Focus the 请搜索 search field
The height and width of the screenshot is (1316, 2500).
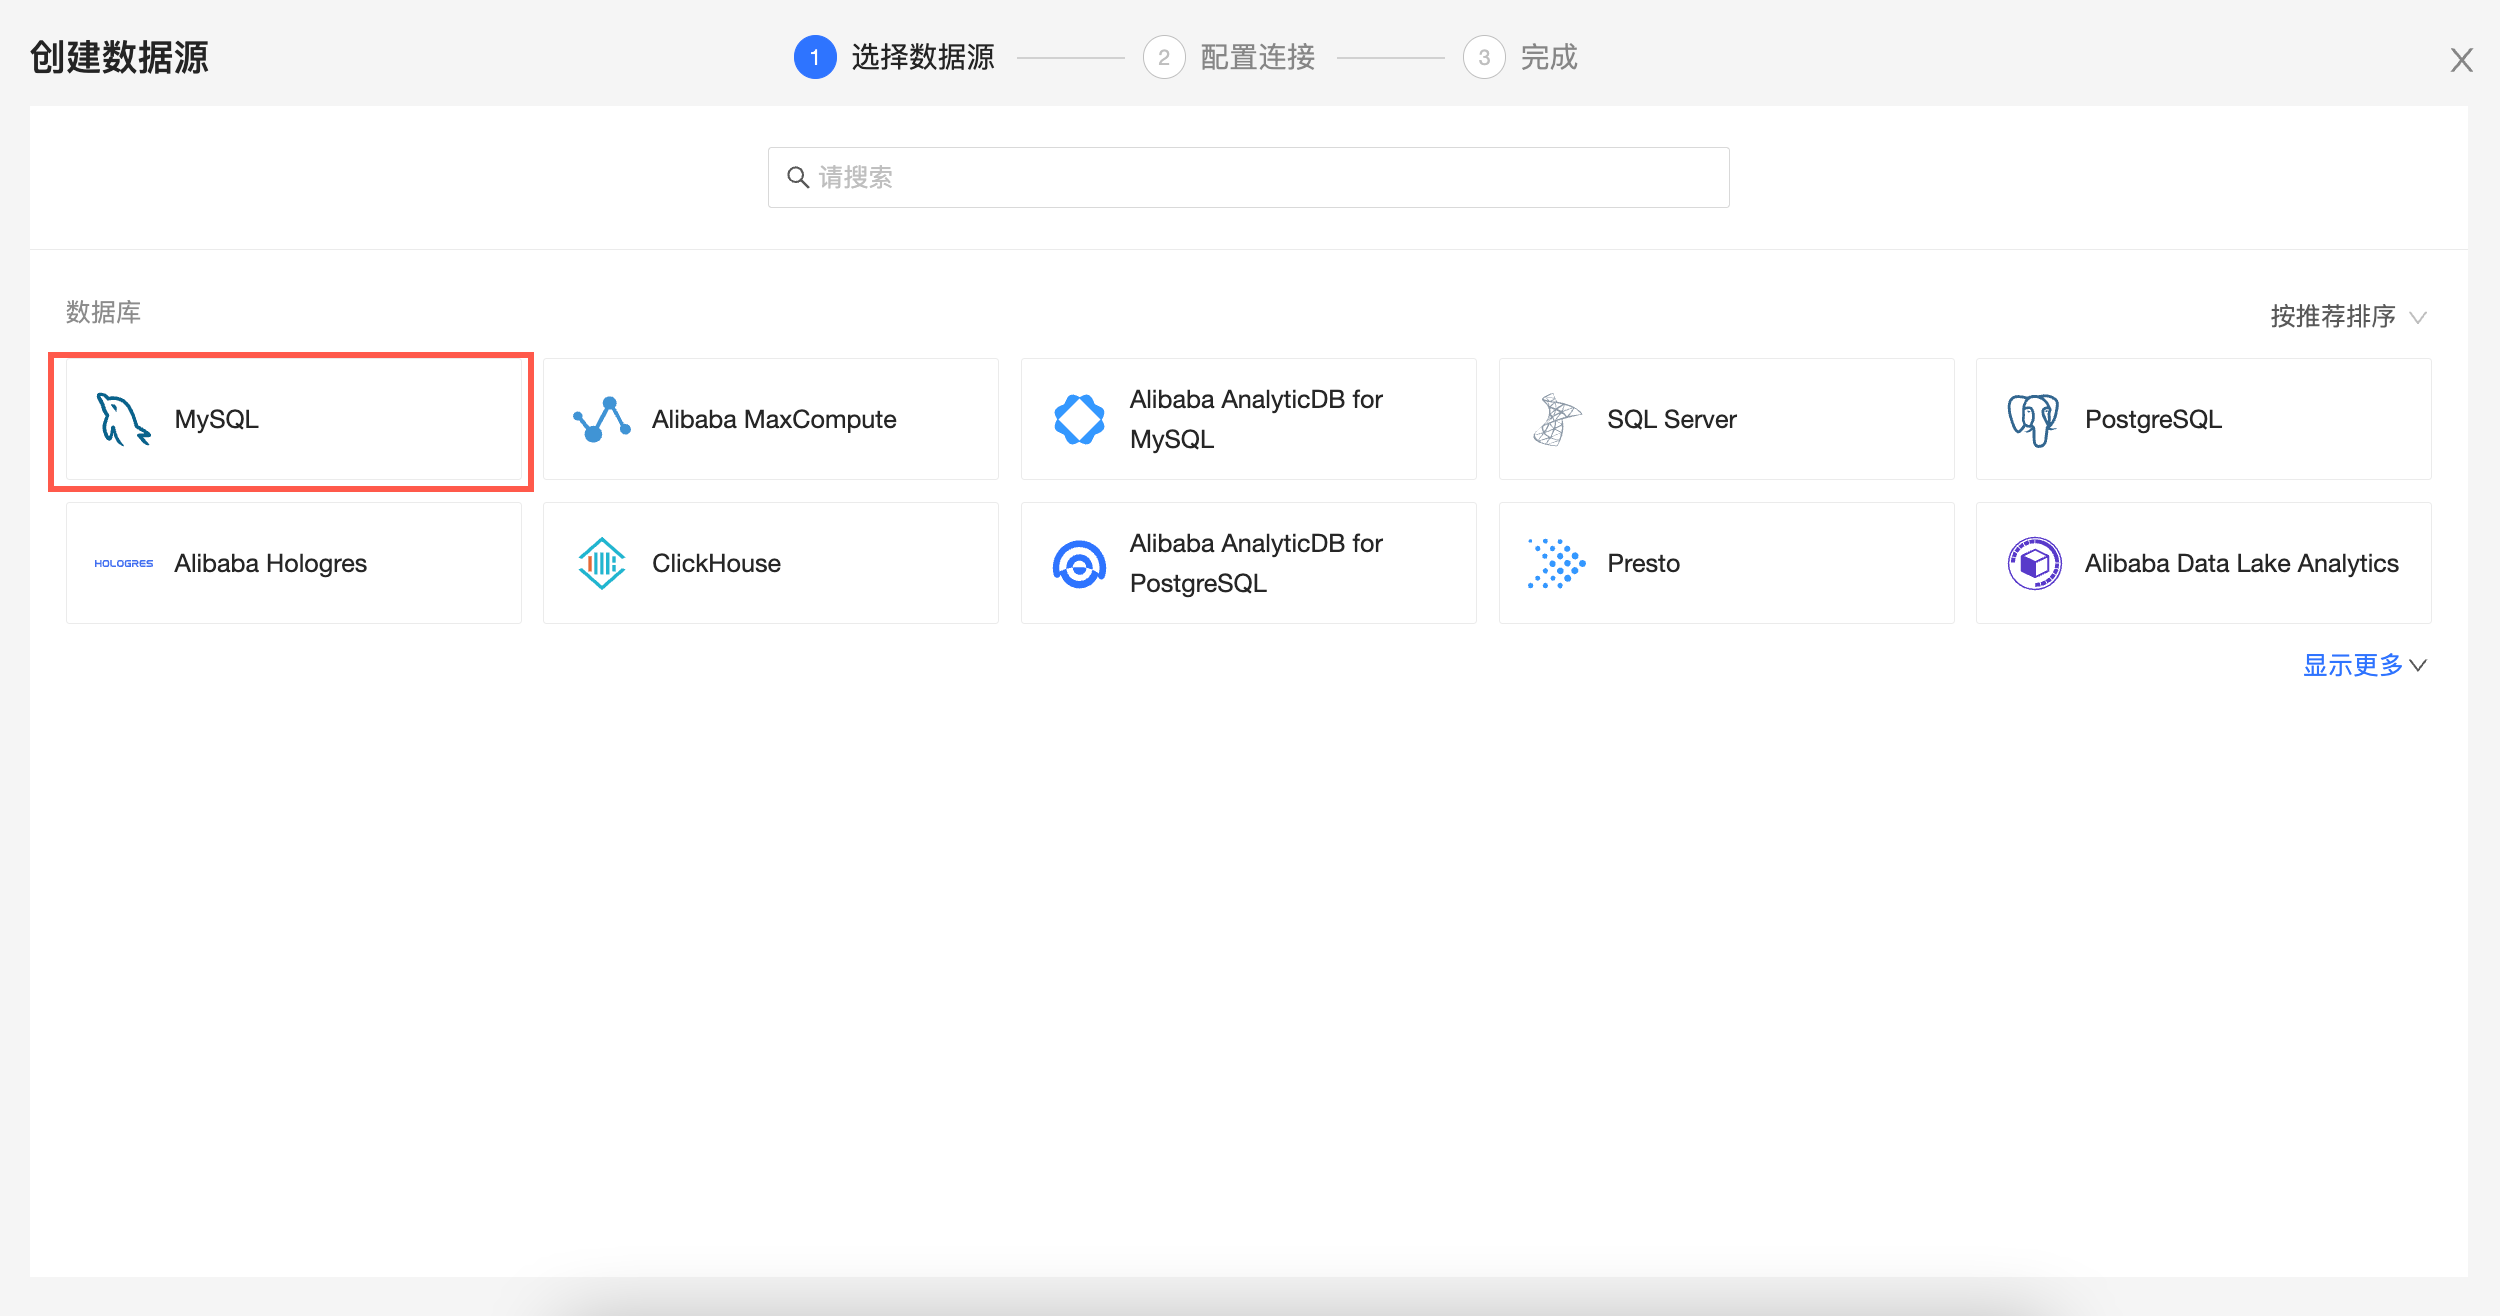point(1248,178)
